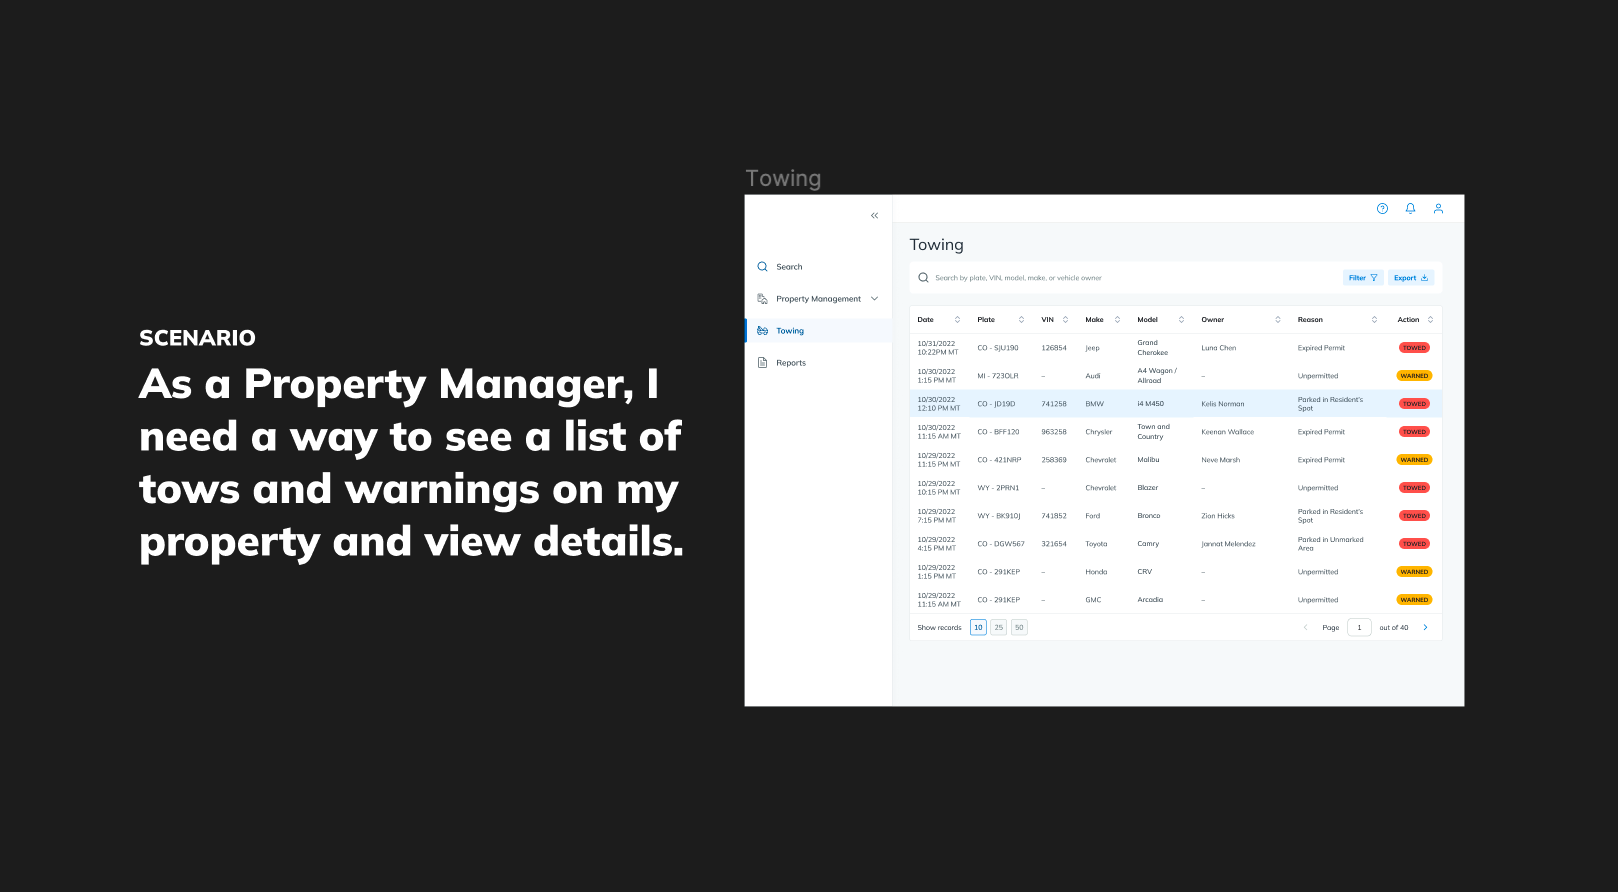This screenshot has height=892, width=1618.
Task: Sort table by Action column arrows
Action: point(1430,320)
